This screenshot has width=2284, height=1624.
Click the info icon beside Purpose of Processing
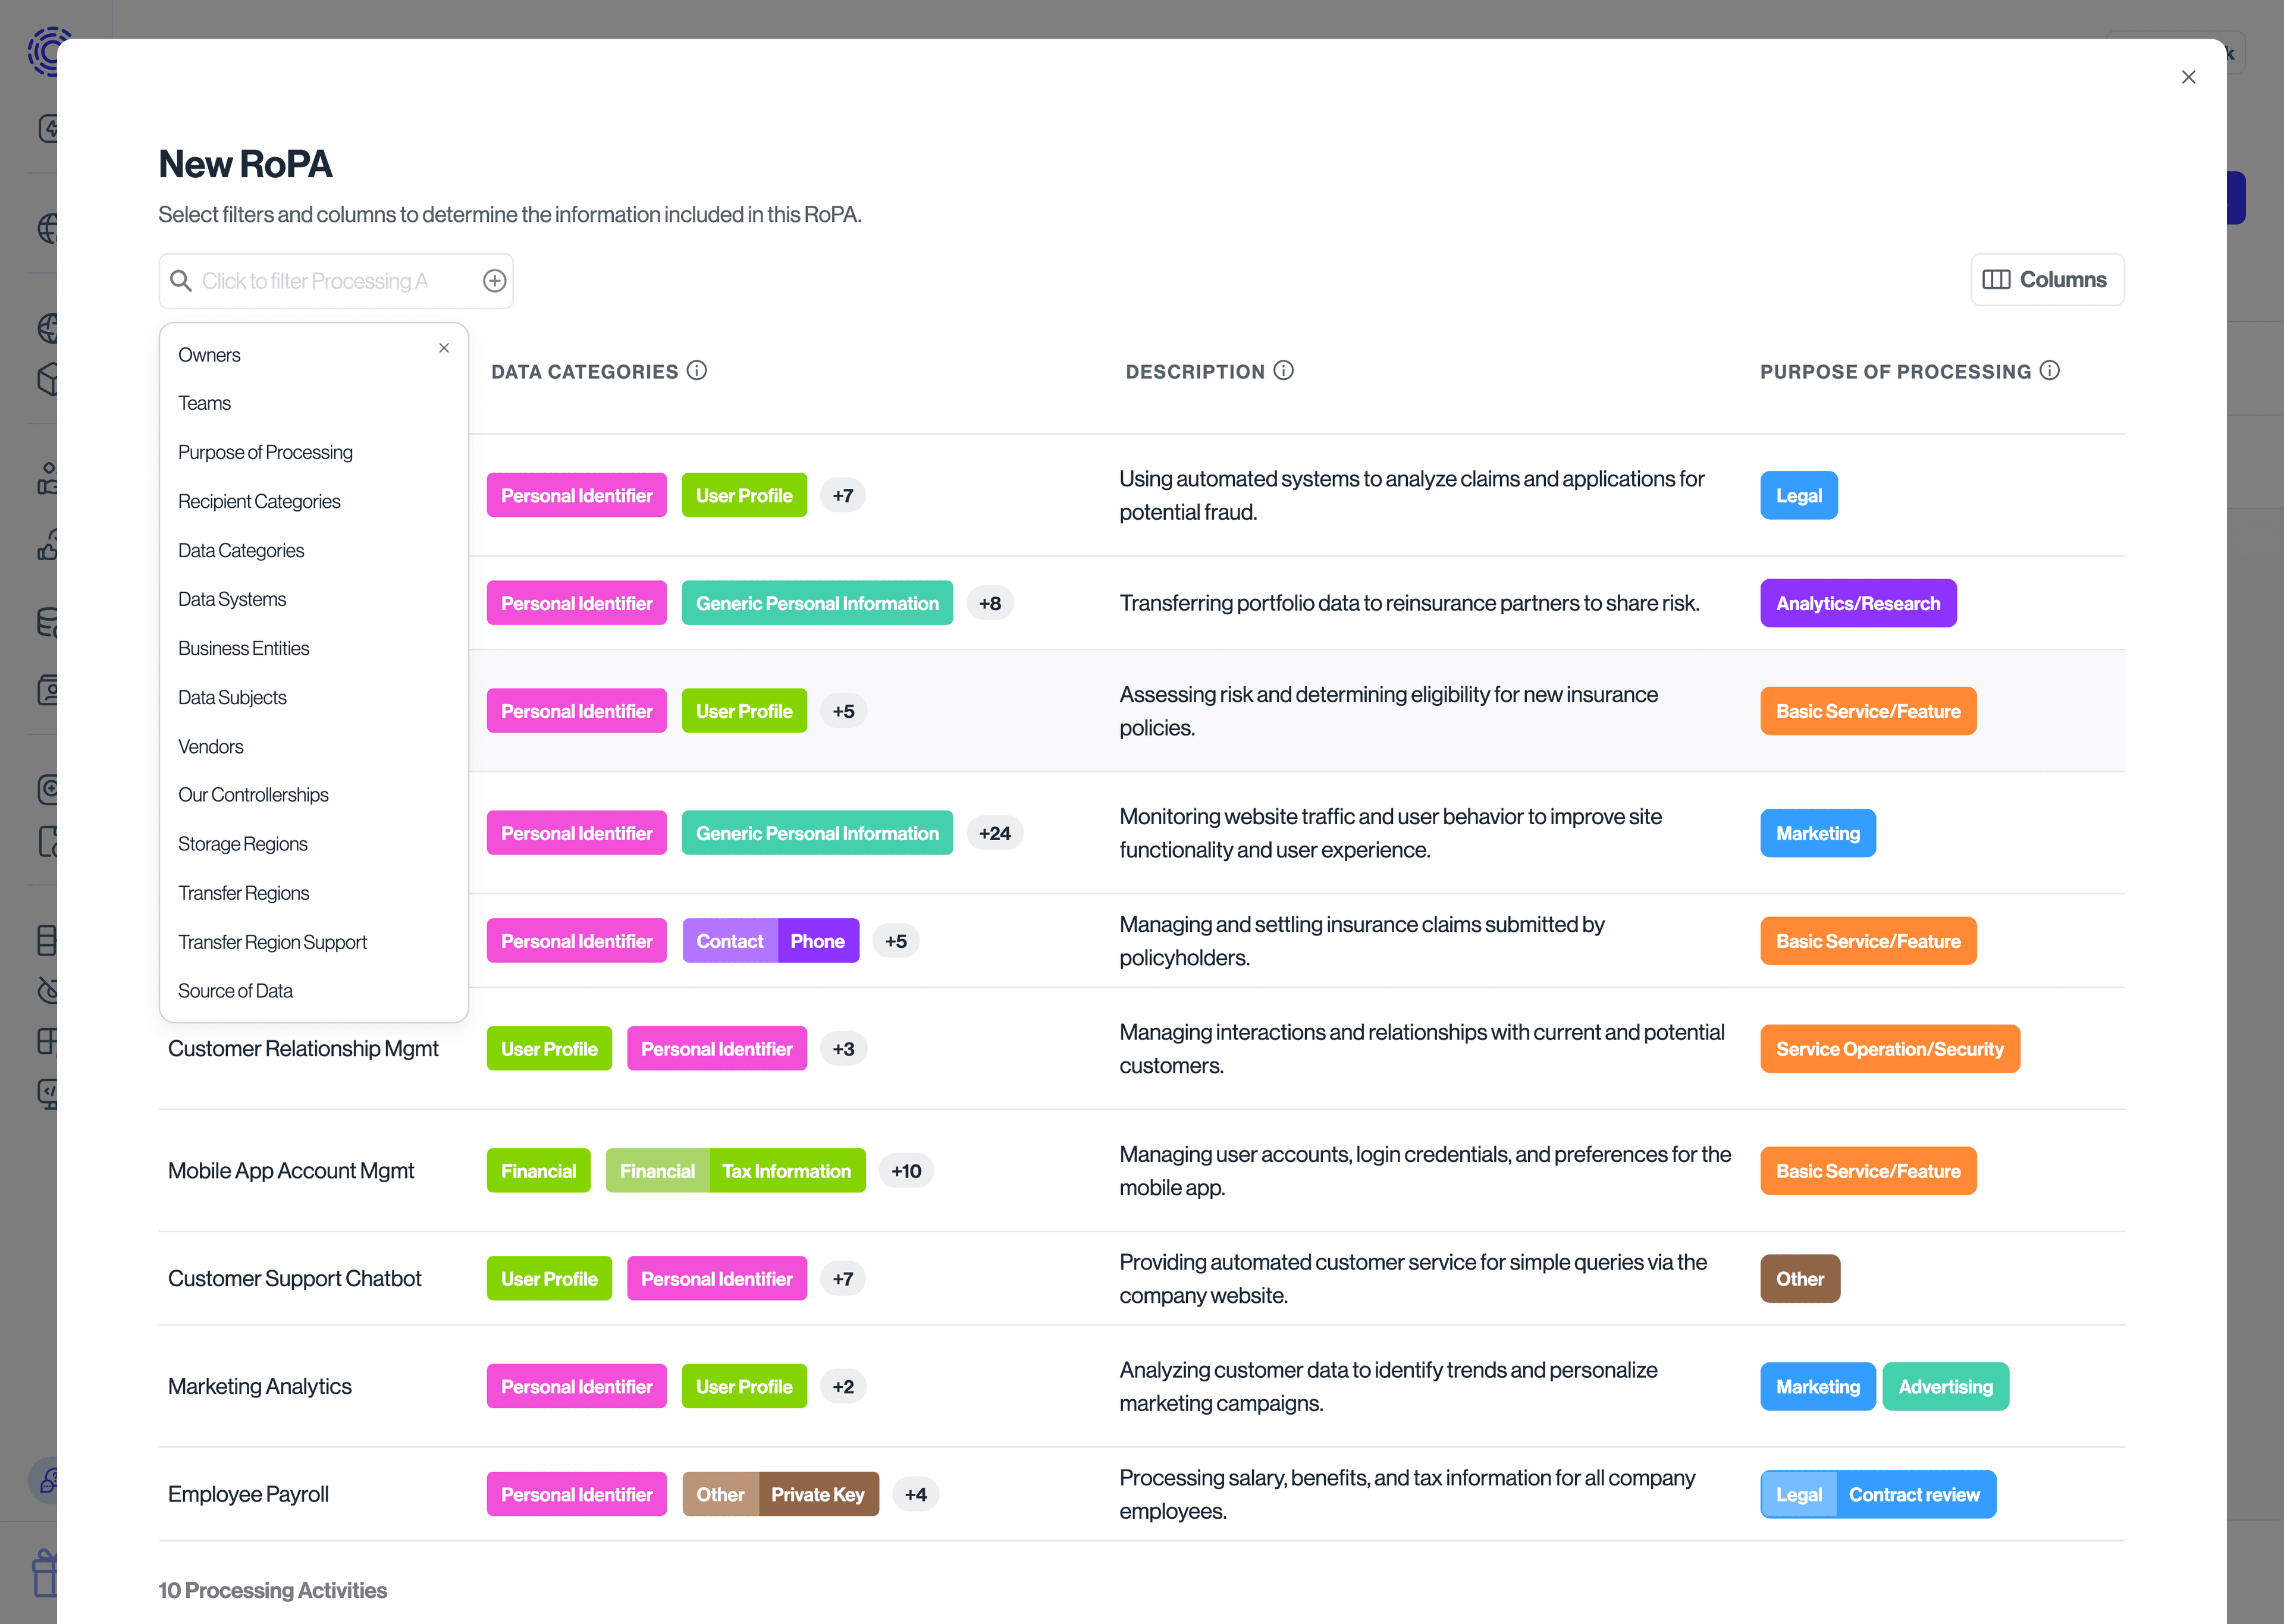[2051, 370]
